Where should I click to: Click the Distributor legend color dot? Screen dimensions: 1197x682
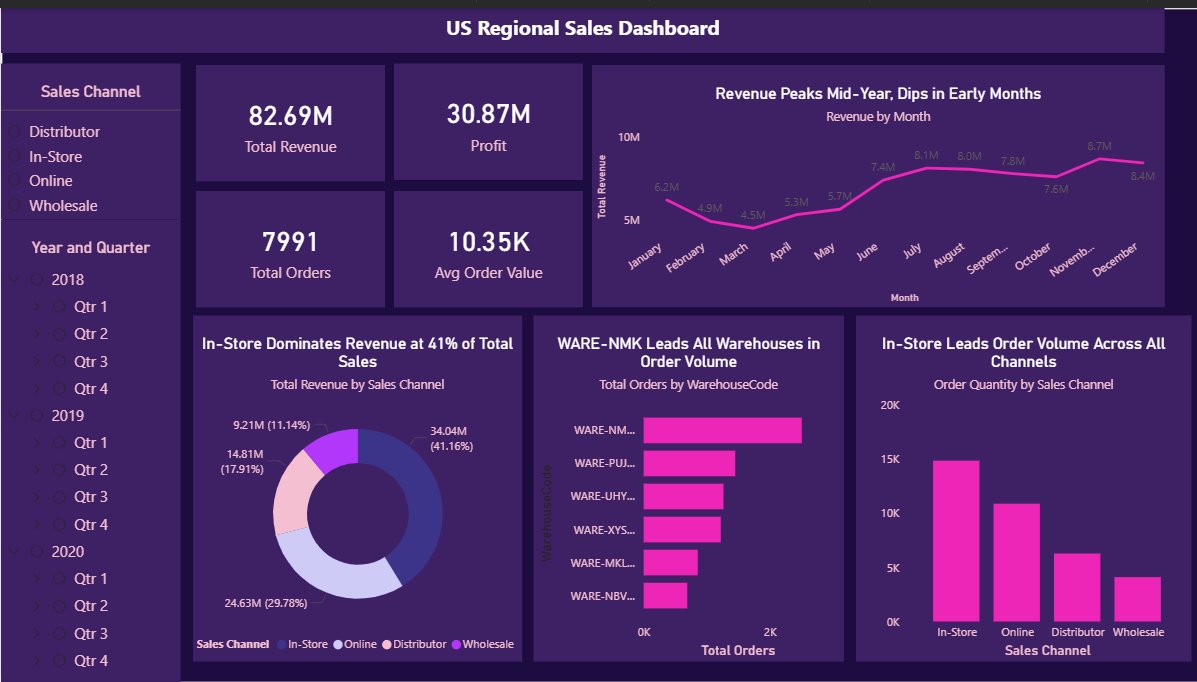pos(387,645)
